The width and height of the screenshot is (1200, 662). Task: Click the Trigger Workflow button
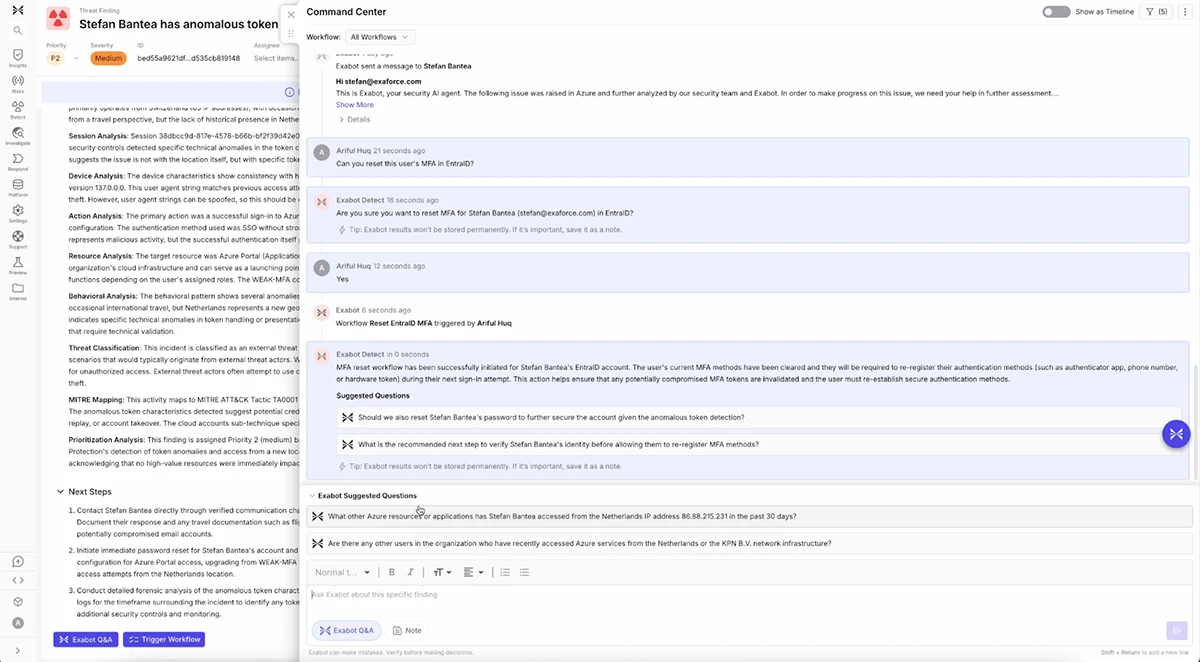tap(164, 639)
